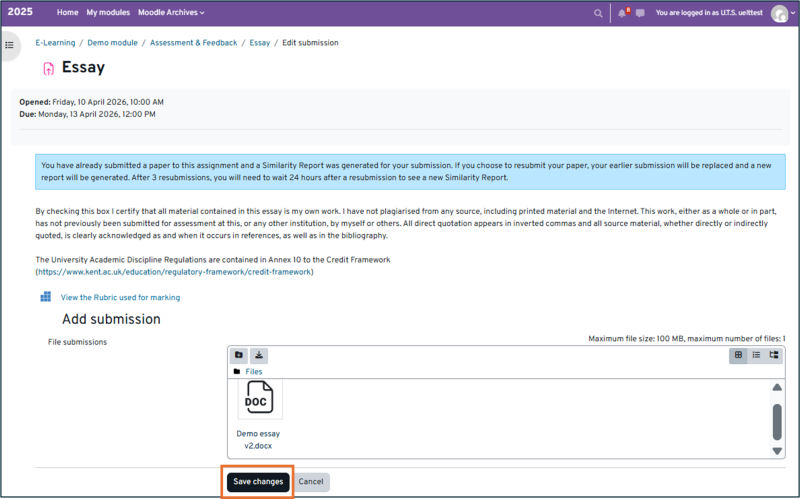Create folder in file picker

click(239, 355)
